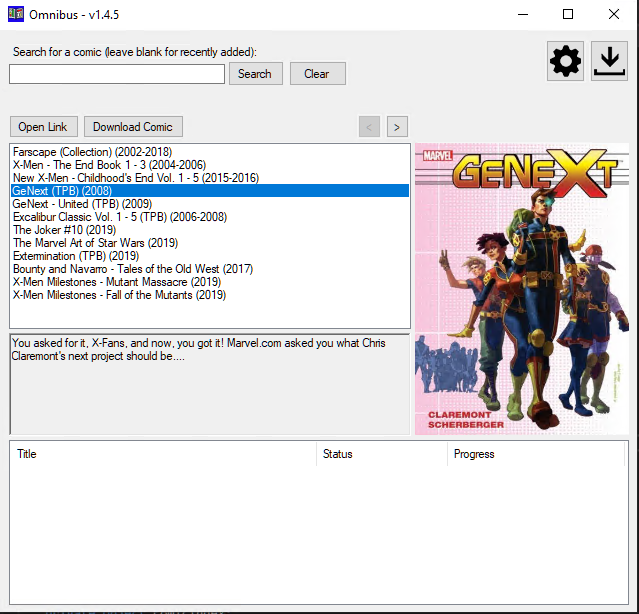Screen dimensions: 639x614
Task: Click the Omnibus app icon in title bar
Action: click(16, 14)
